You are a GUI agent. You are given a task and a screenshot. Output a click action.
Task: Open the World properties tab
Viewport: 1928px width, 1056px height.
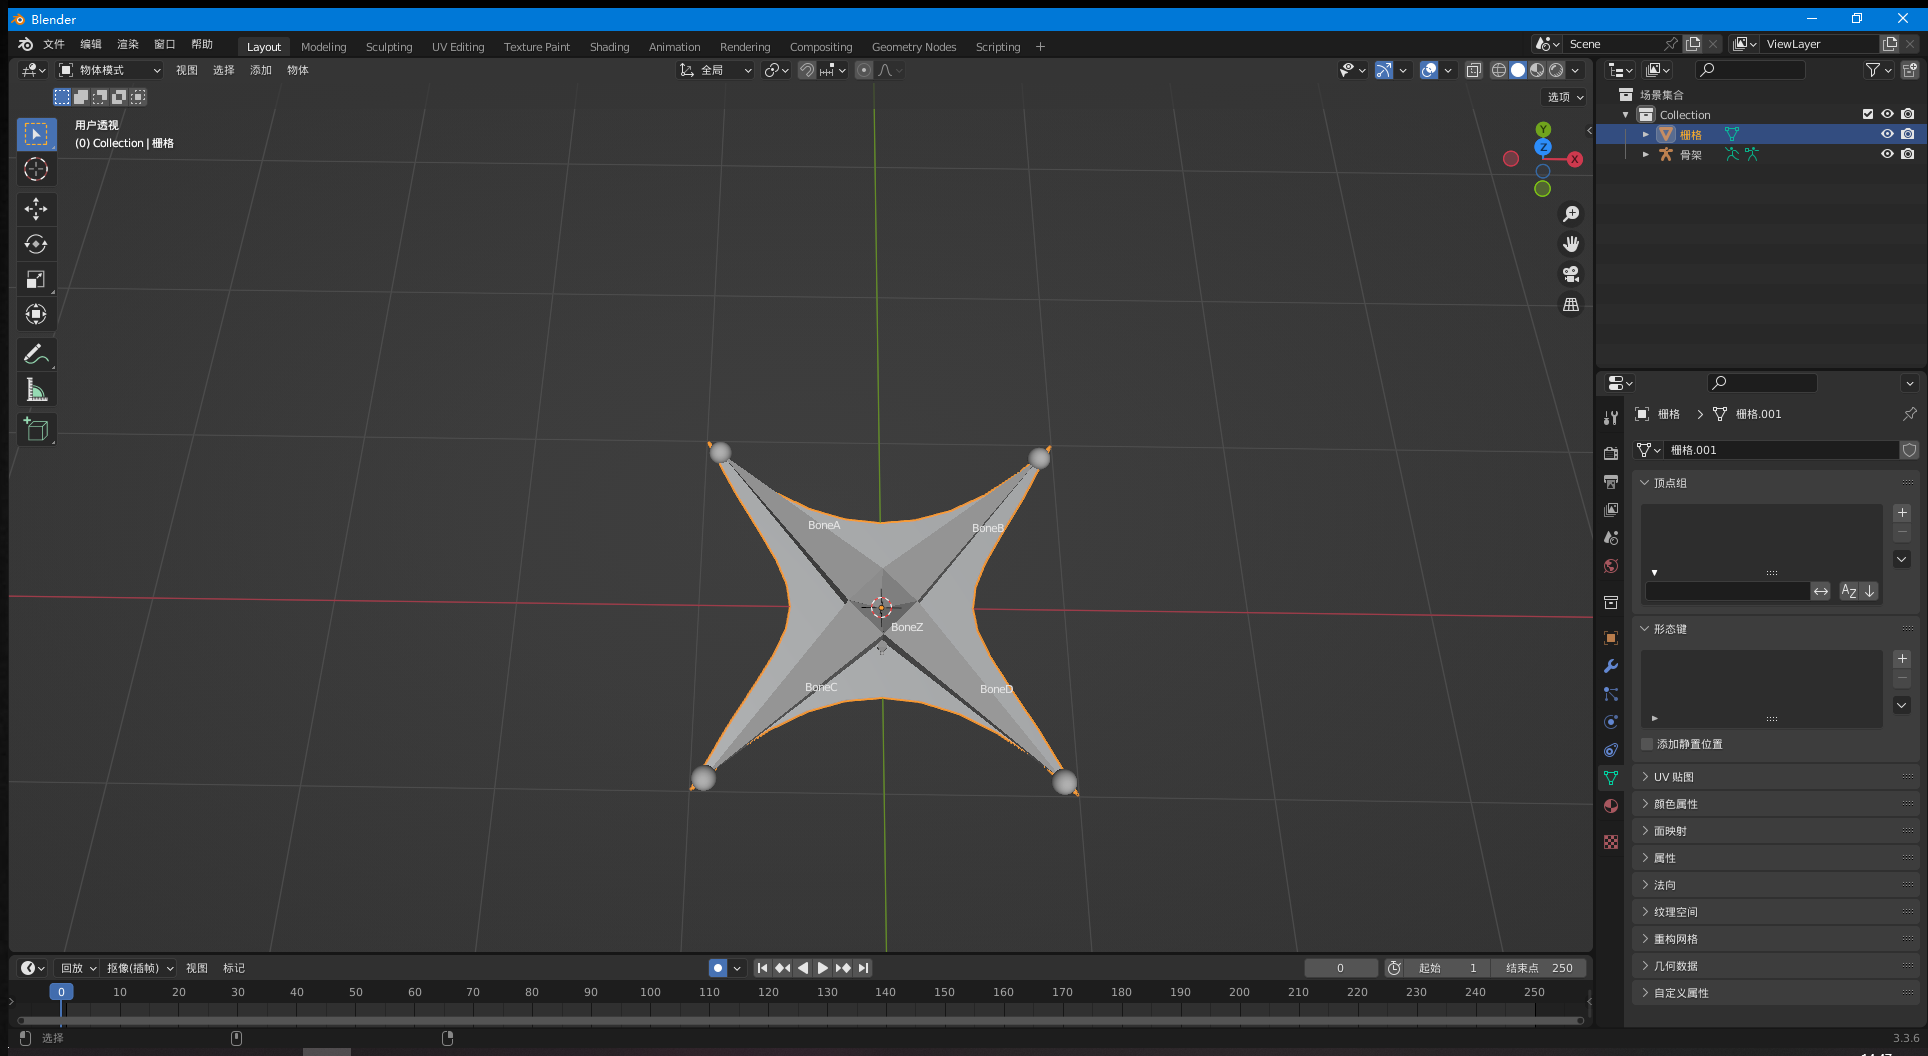1611,566
